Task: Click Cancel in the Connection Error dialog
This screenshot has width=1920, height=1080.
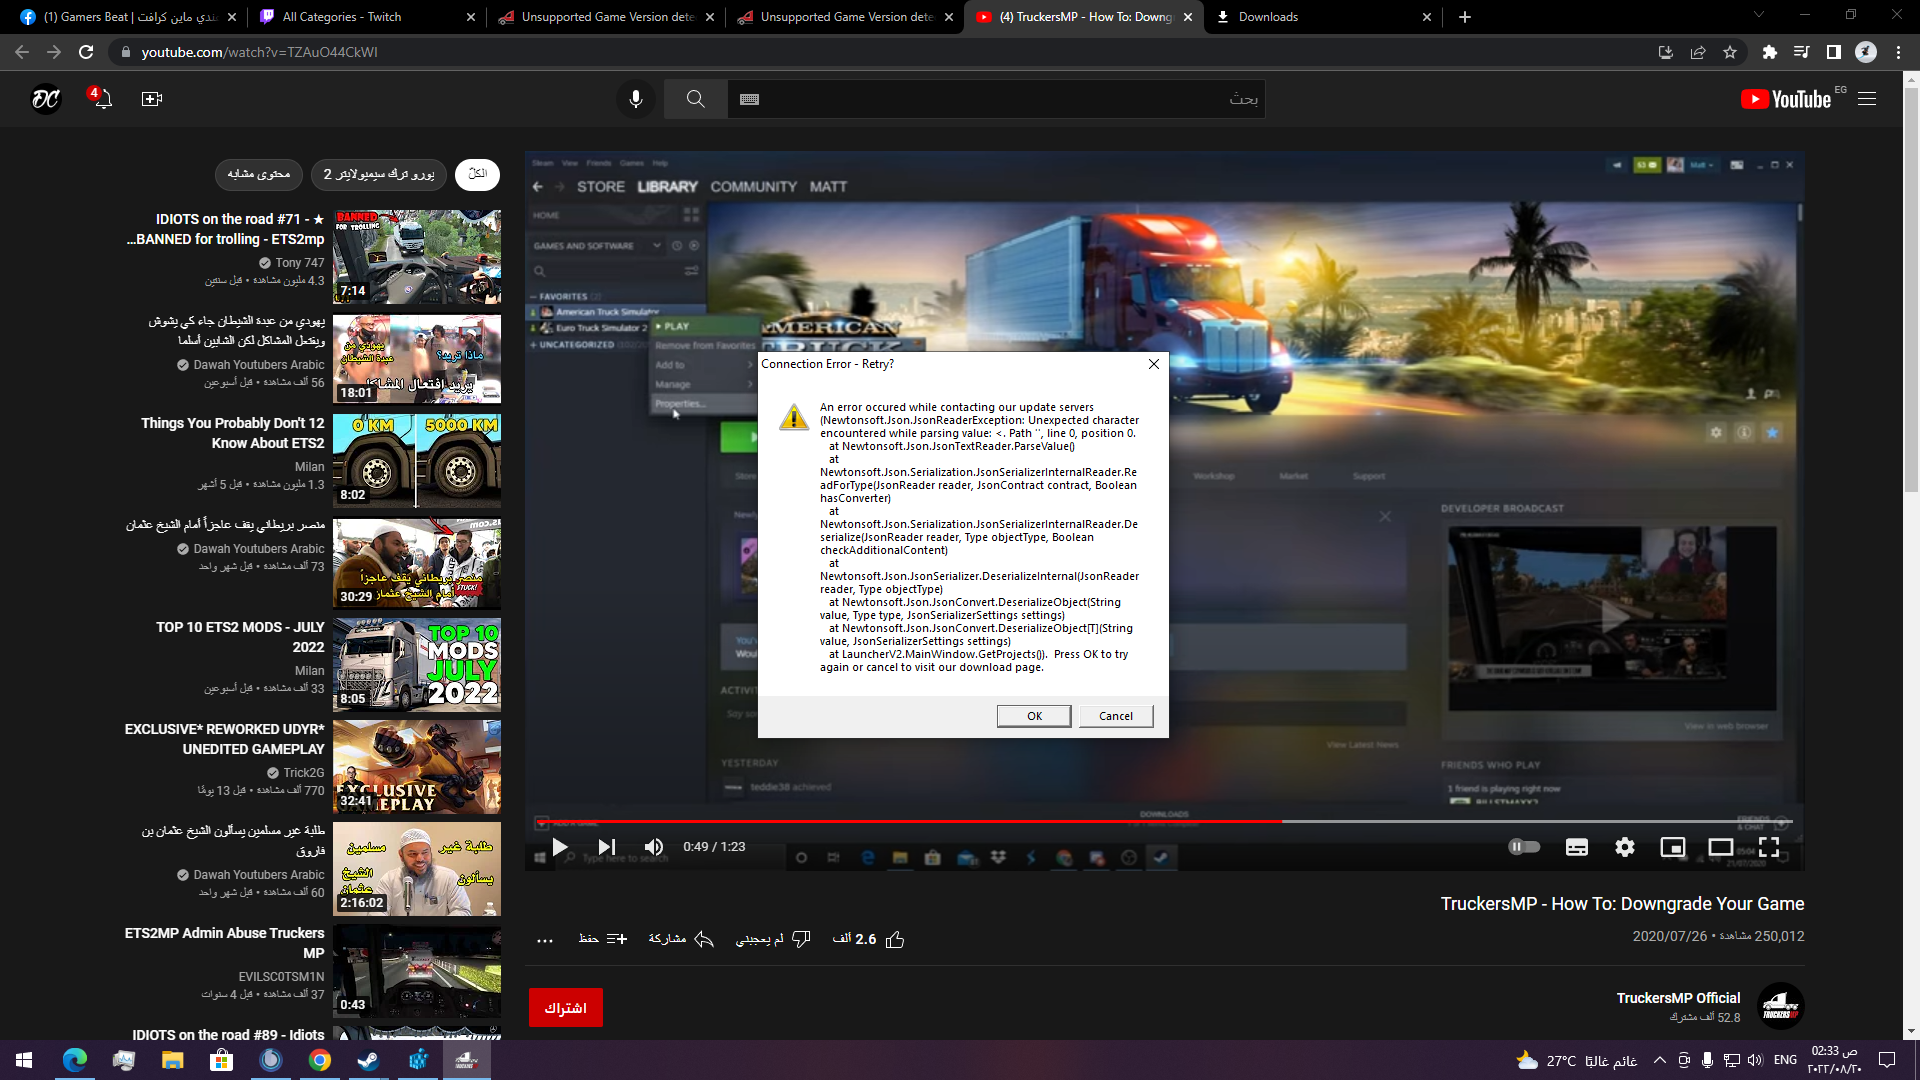Action: click(x=1116, y=716)
